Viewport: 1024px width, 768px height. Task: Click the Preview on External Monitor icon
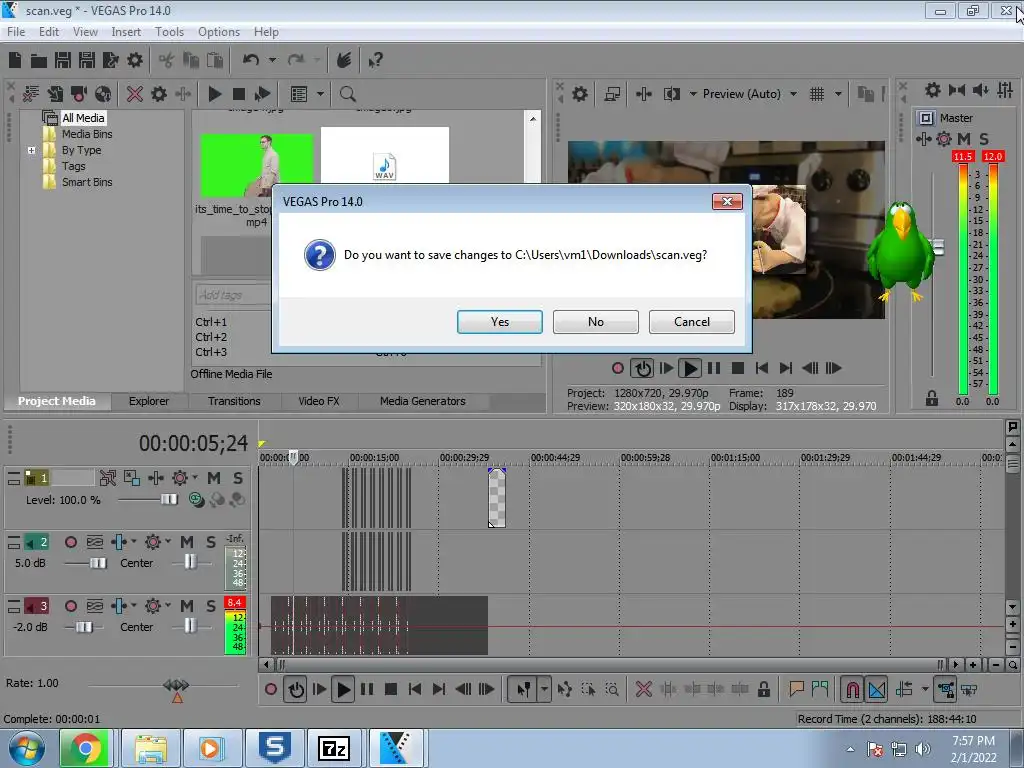pyautogui.click(x=613, y=94)
